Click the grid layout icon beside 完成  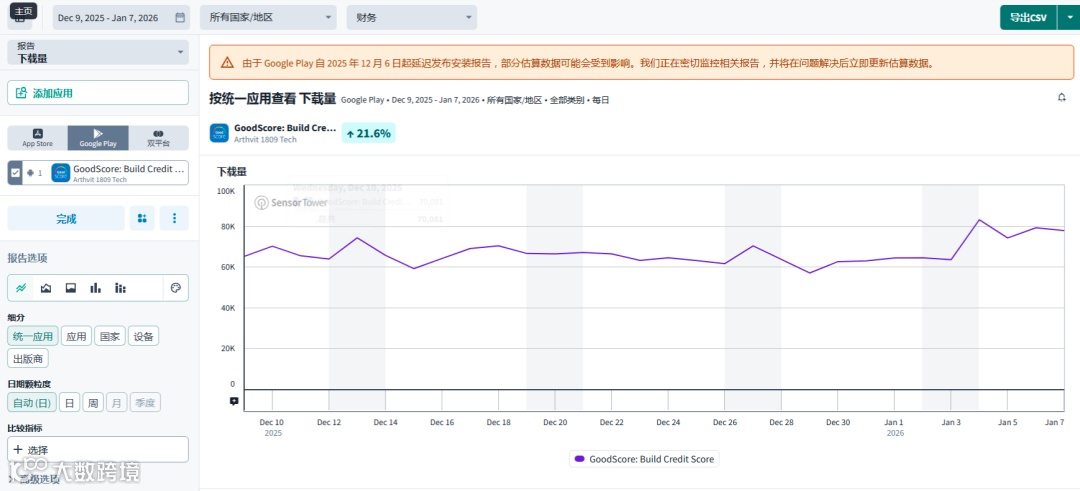pyautogui.click(x=142, y=218)
